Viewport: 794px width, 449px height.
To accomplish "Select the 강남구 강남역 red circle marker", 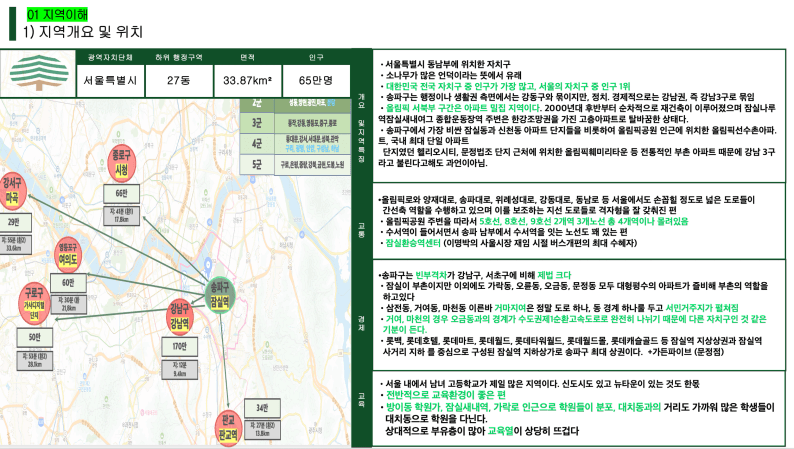I will point(179,316).
